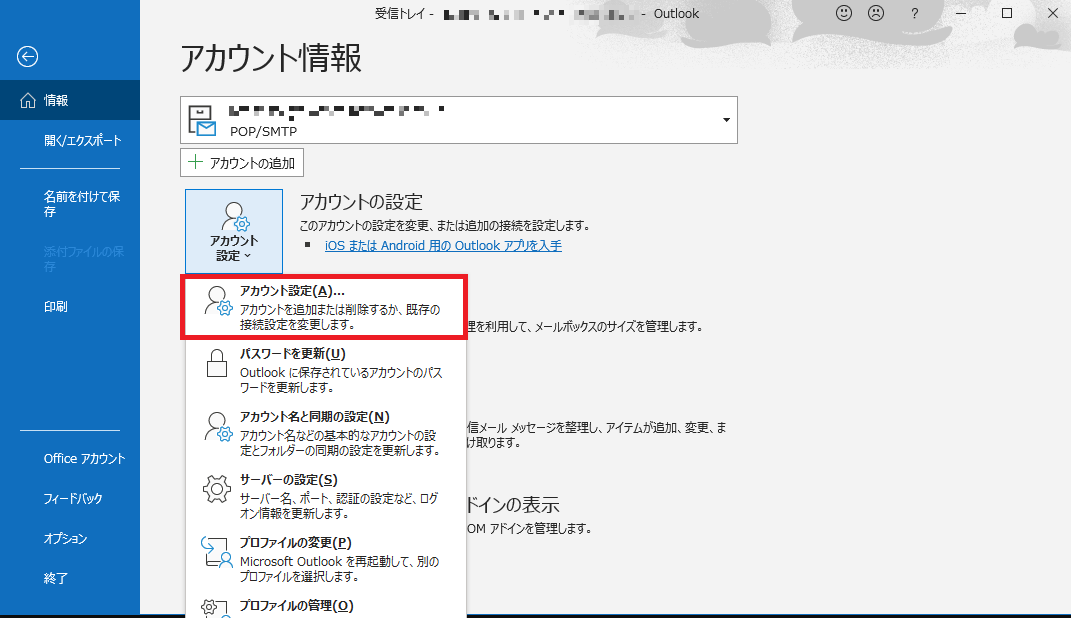
Task: Expand the POP/SMTP account selector dropdown
Action: 726,120
